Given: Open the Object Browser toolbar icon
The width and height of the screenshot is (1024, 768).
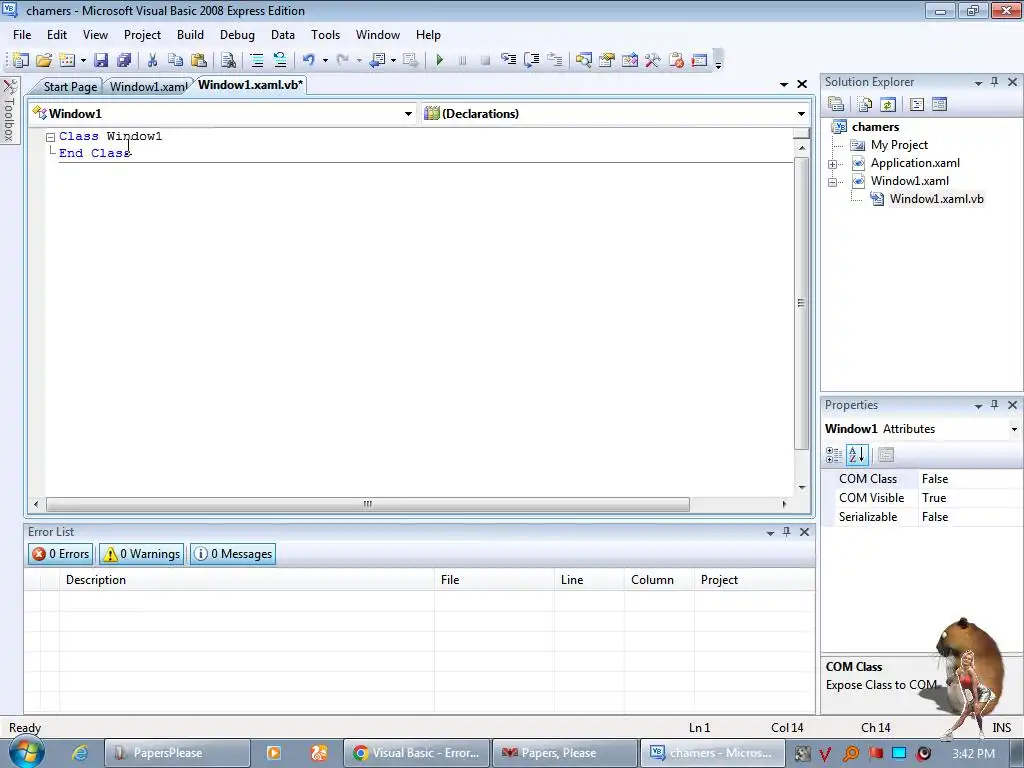Looking at the screenshot, I should tap(630, 60).
